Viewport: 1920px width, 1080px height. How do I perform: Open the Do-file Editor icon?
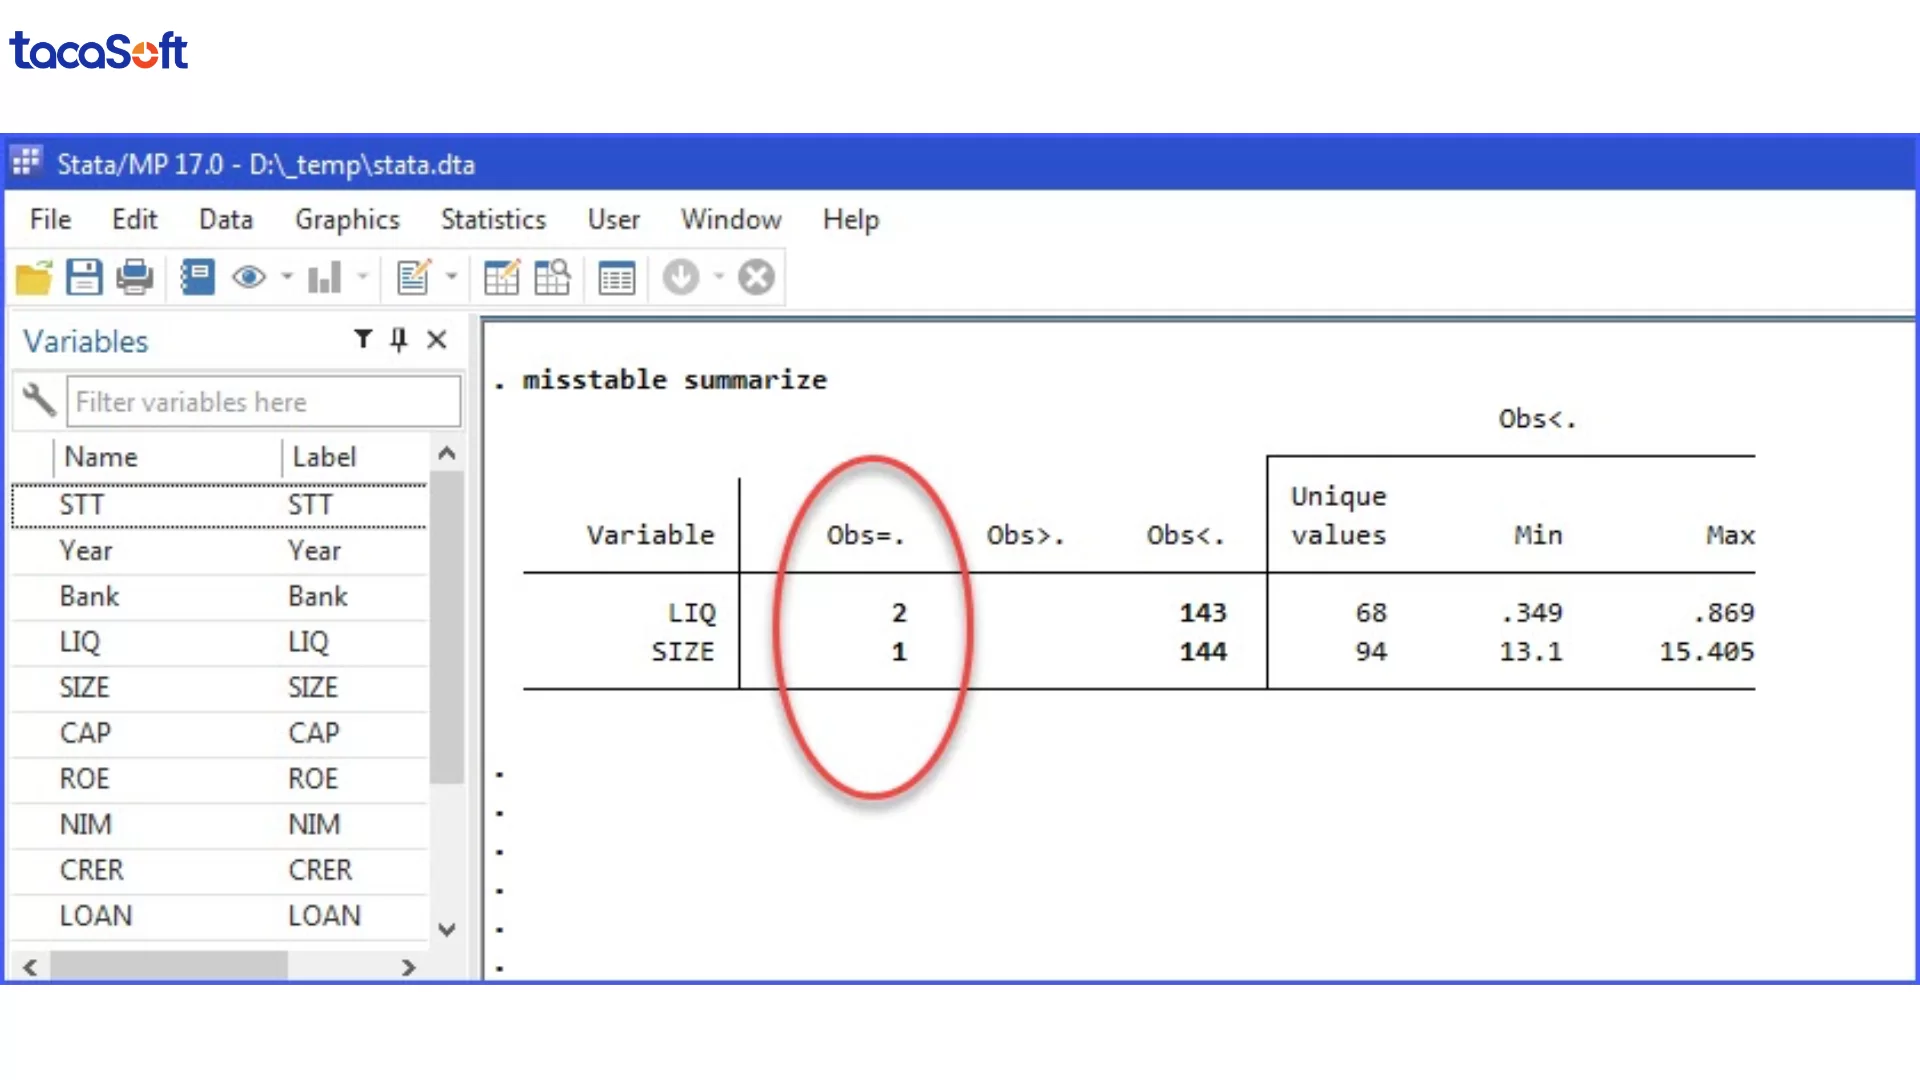point(413,277)
